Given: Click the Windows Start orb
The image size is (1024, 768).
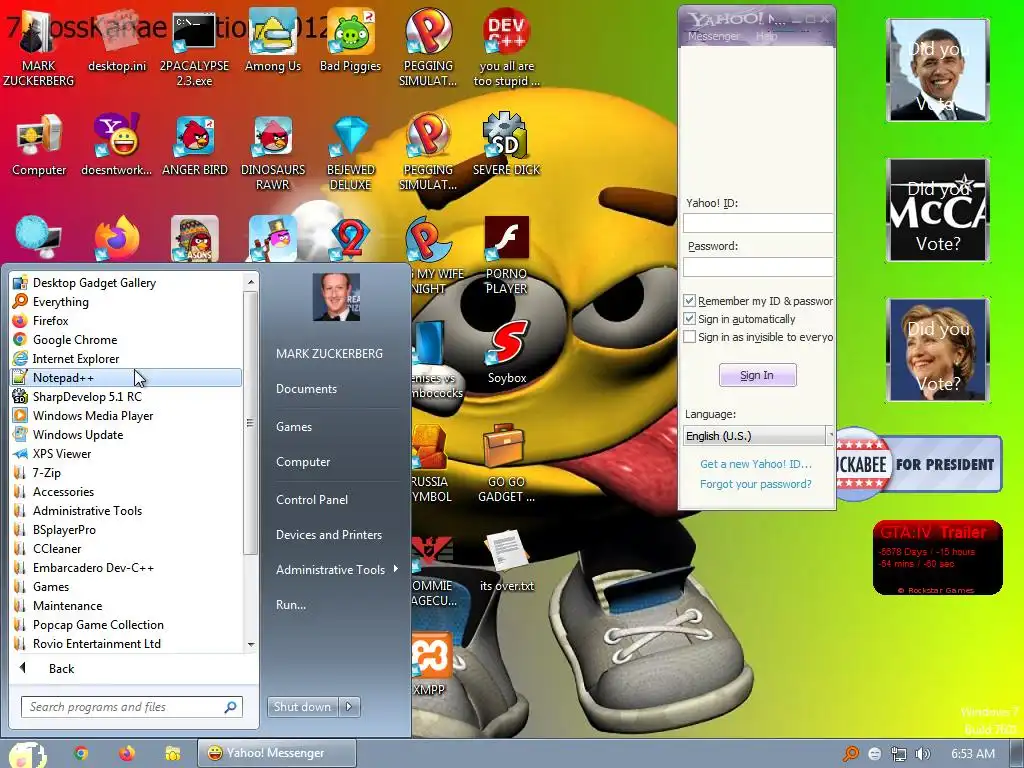Looking at the screenshot, I should [x=27, y=754].
